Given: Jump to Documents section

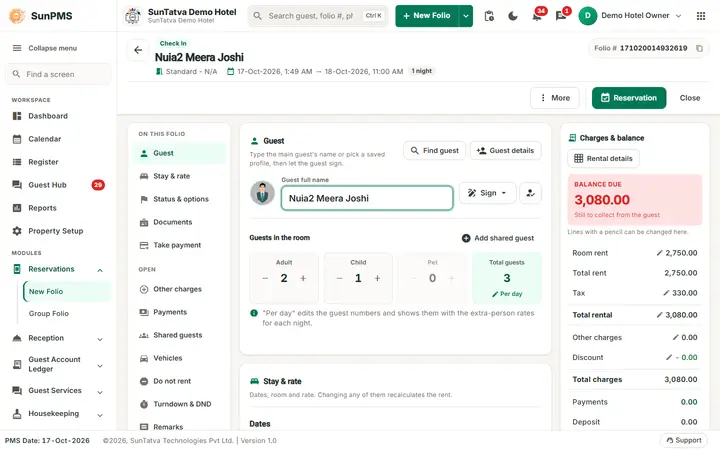Looking at the screenshot, I should [180, 222].
